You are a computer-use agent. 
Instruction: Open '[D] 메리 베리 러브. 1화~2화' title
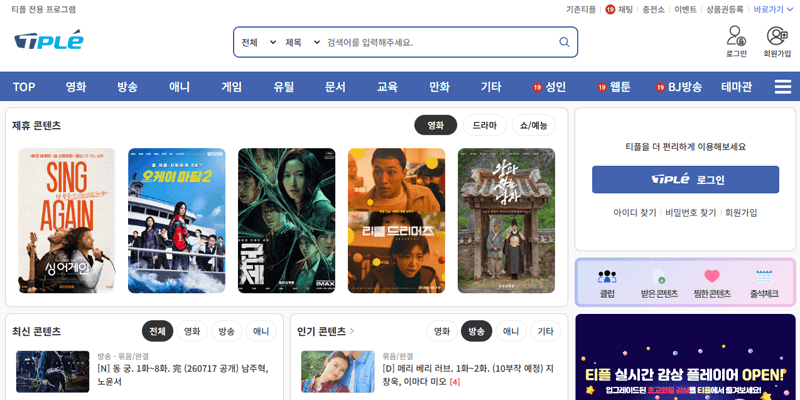[468, 375]
